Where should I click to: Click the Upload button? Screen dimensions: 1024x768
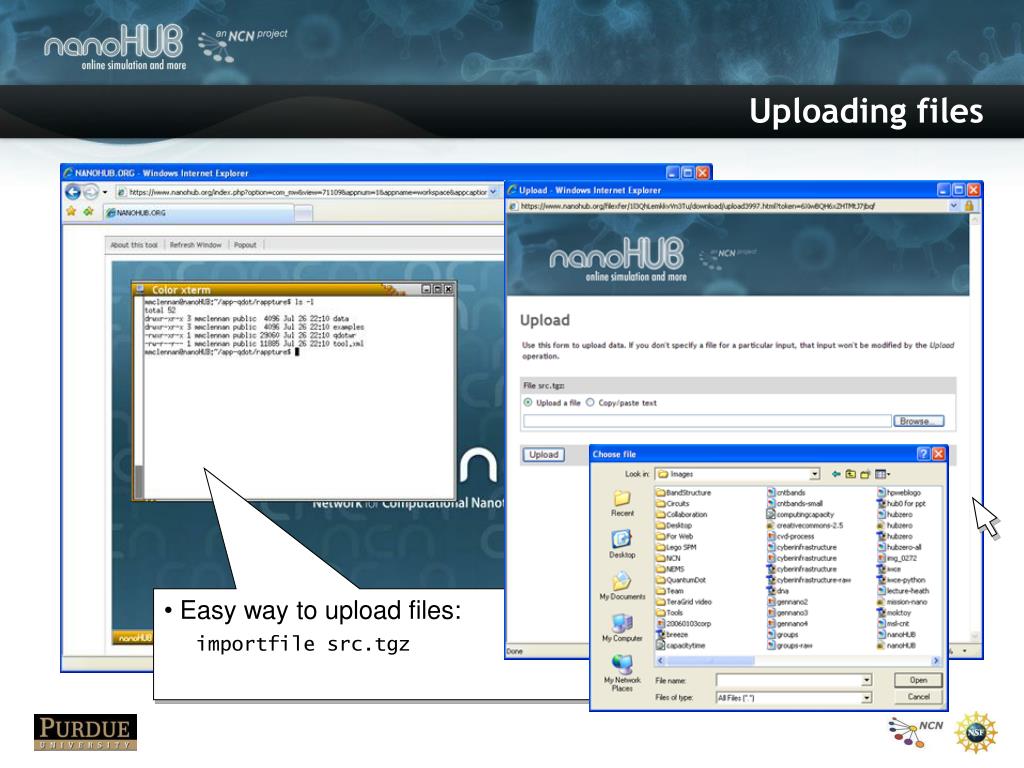click(543, 455)
